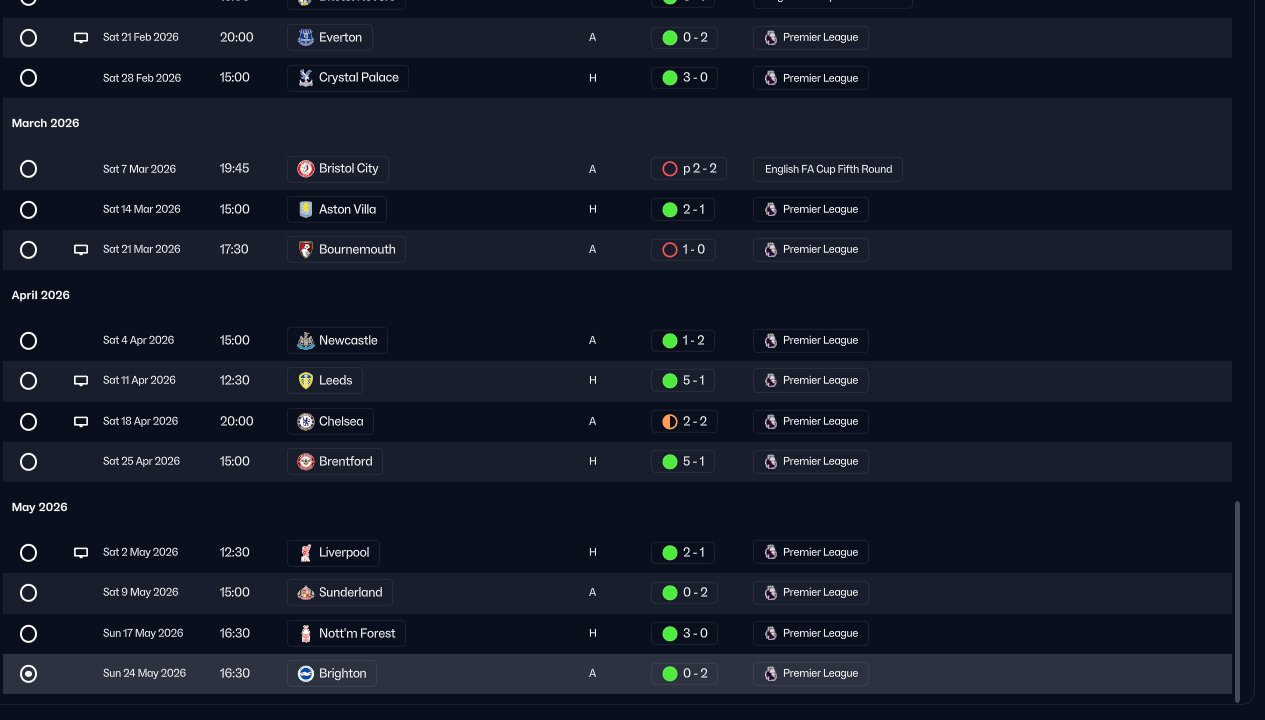Click the Liverpool club crest icon
The height and width of the screenshot is (720, 1265).
(x=306, y=553)
